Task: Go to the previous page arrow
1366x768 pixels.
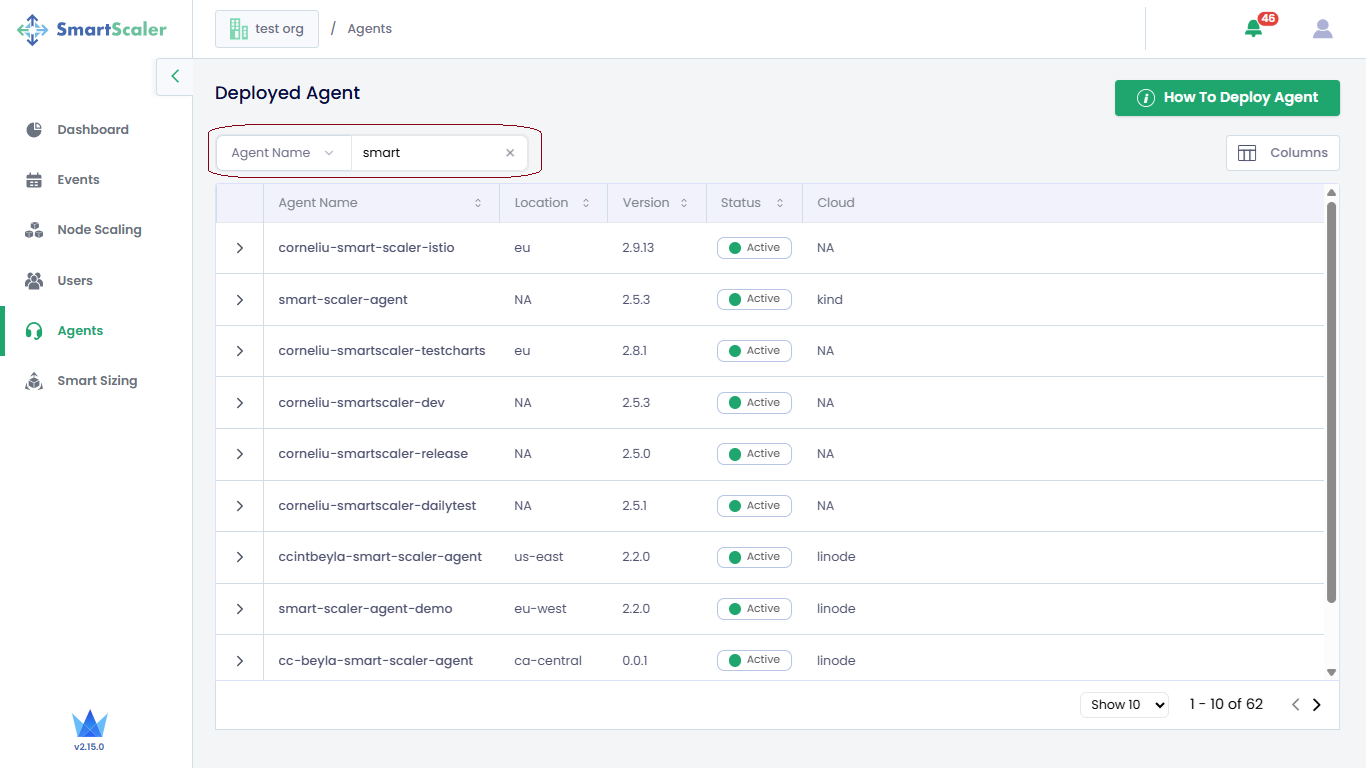Action: [1295, 705]
